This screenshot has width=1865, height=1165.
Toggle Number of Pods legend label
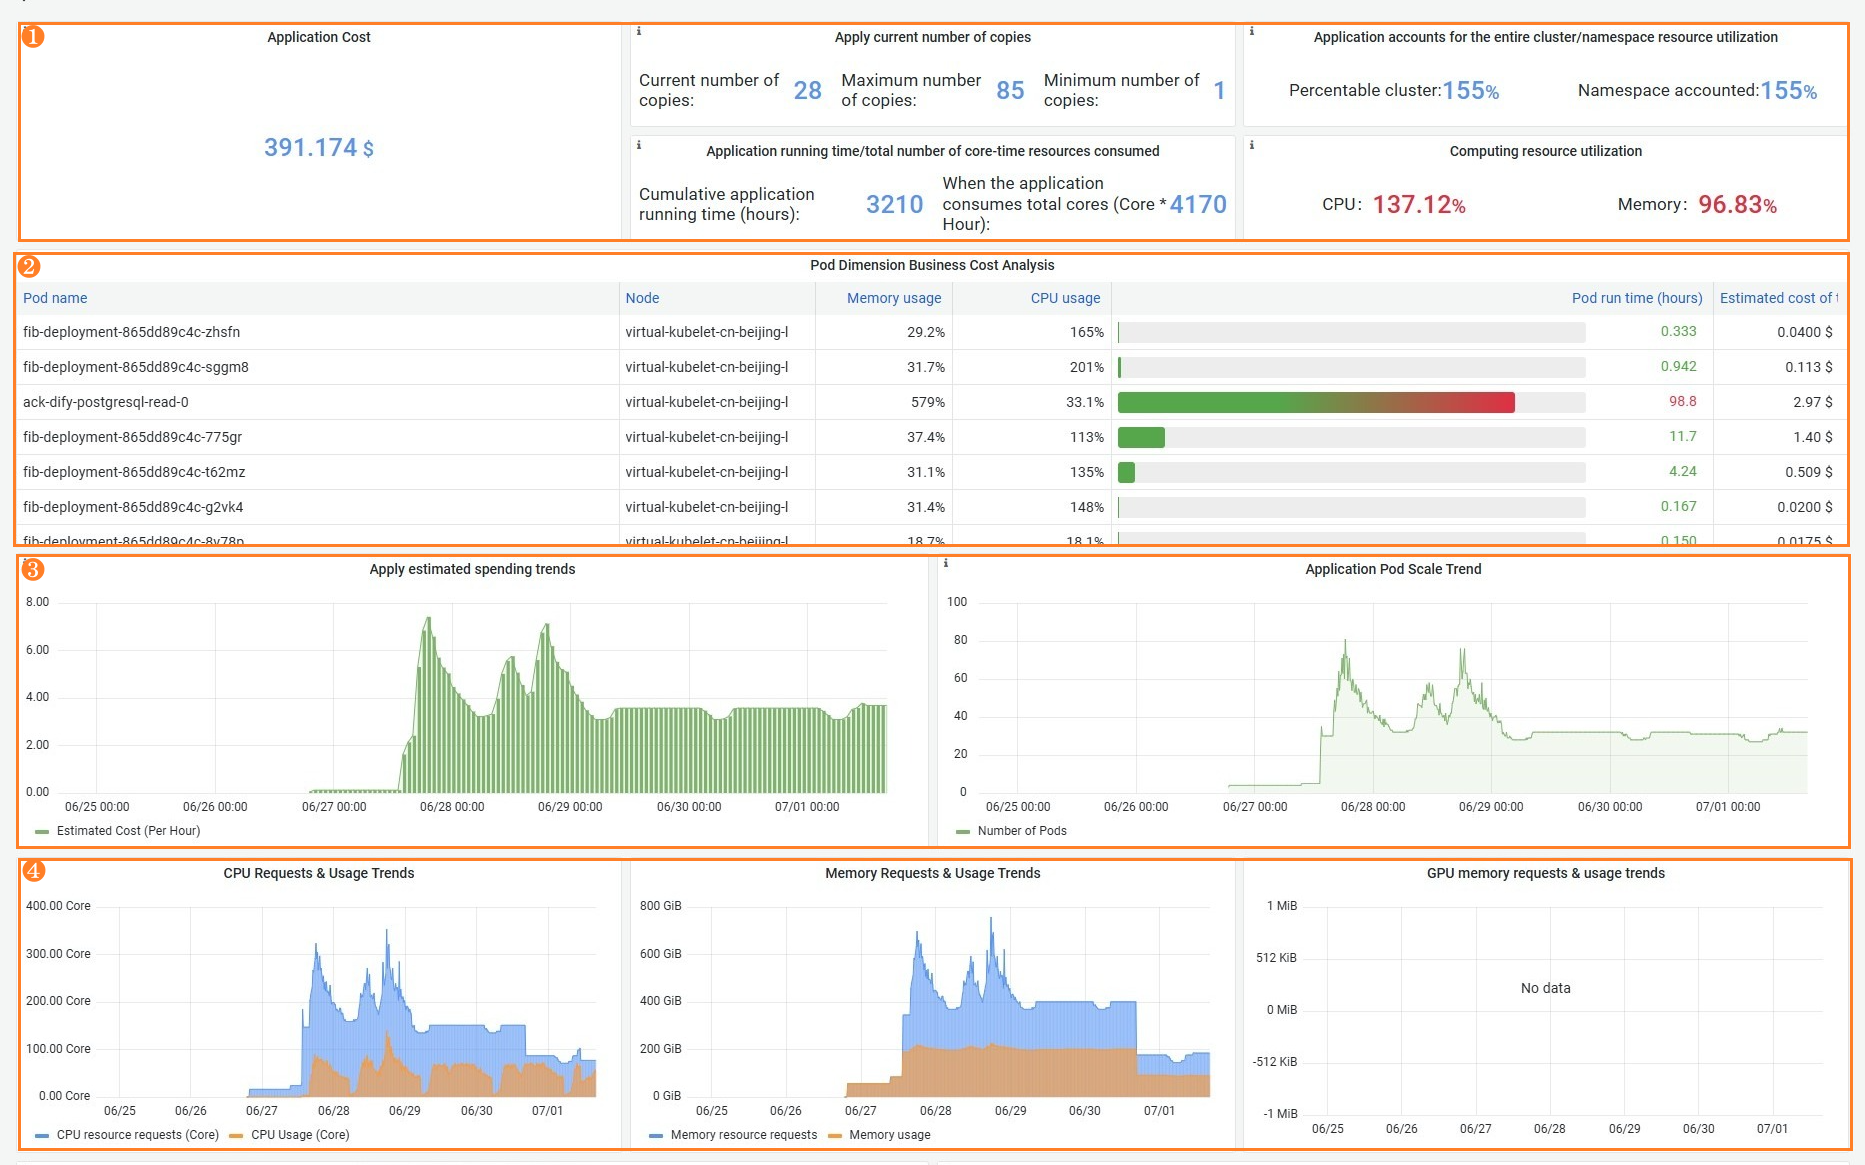[x=1022, y=831]
